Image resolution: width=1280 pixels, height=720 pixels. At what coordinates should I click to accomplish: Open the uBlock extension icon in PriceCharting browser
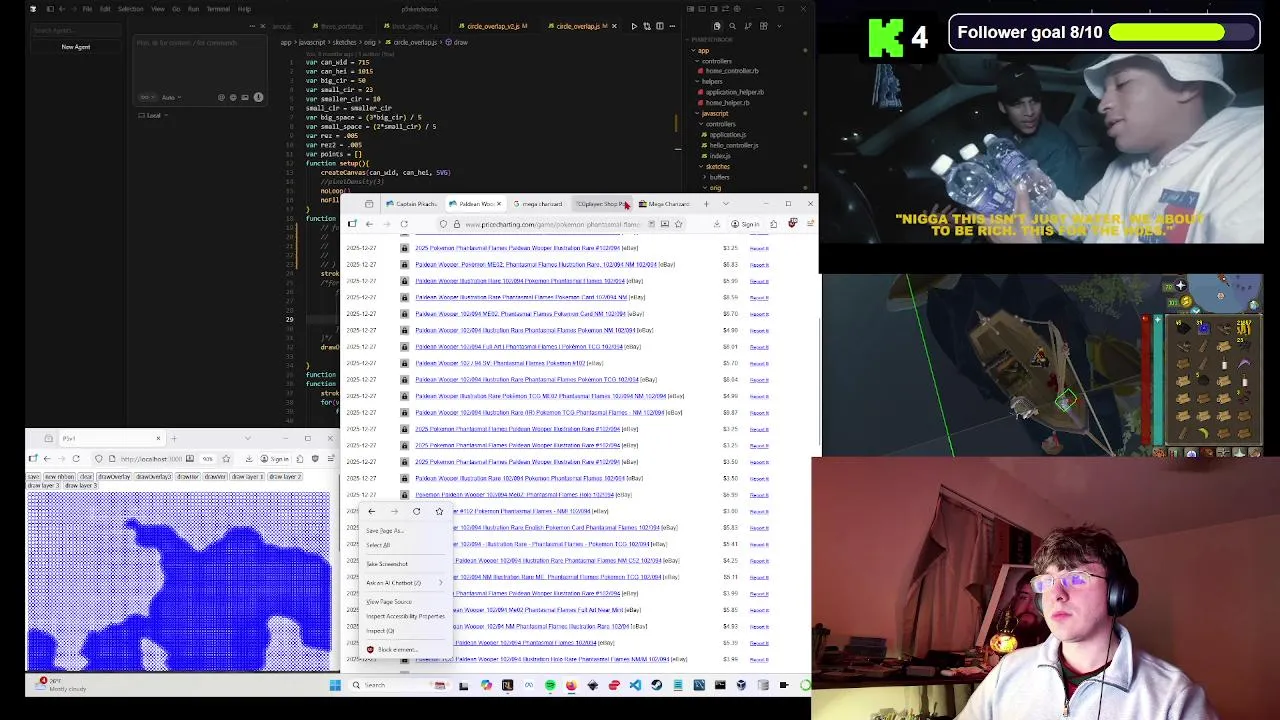pyautogui.click(x=793, y=223)
